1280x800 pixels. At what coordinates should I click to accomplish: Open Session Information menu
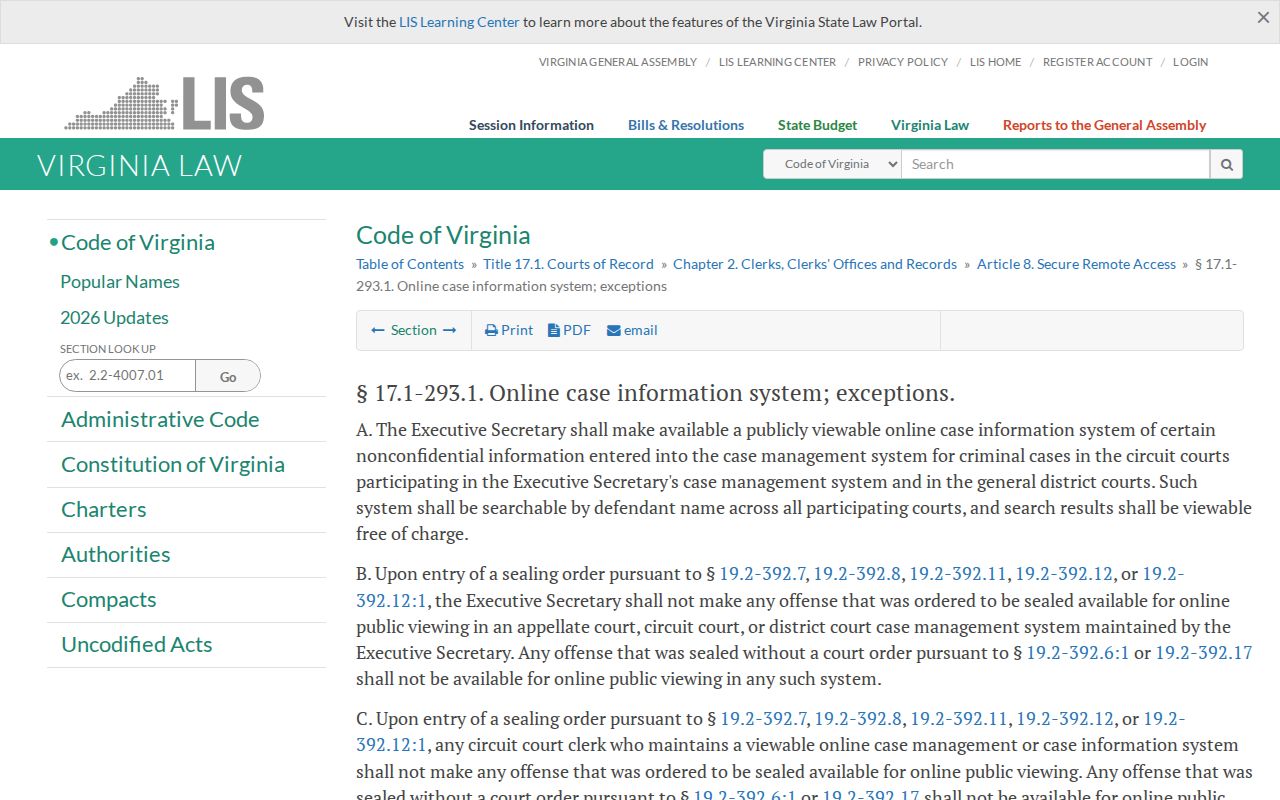pos(531,125)
